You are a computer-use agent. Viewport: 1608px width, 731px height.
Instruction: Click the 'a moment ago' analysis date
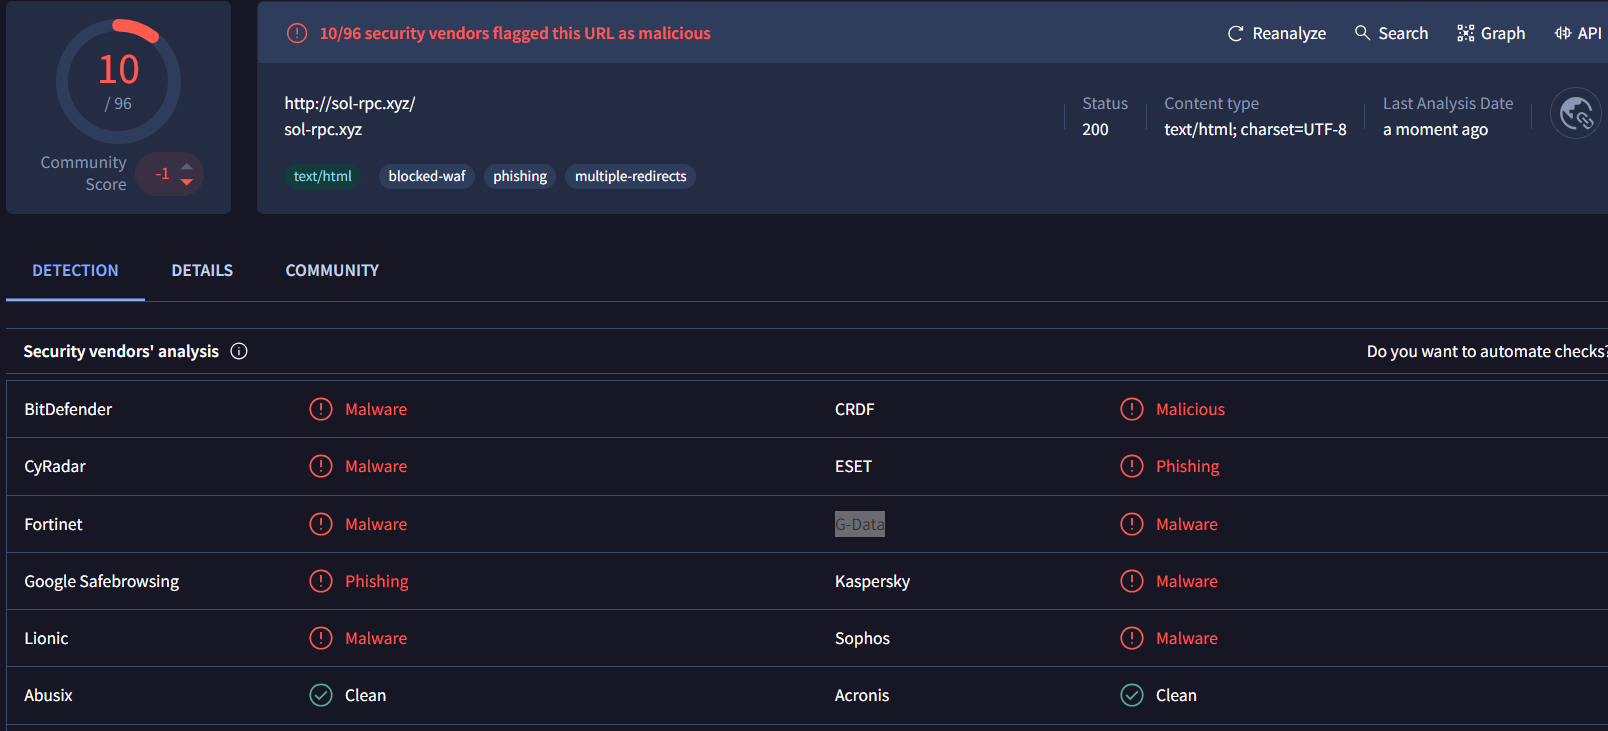(1435, 129)
